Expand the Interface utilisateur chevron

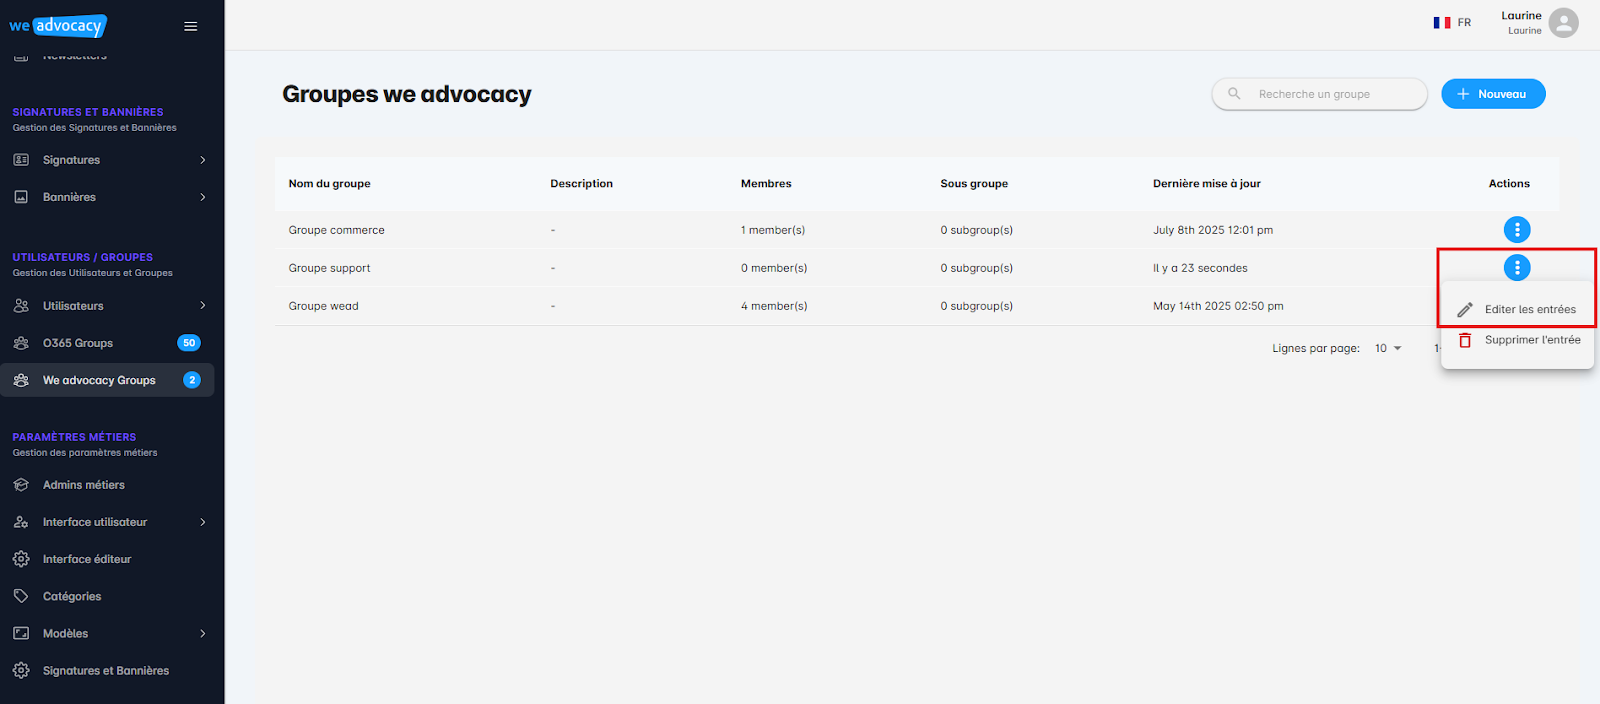tap(203, 522)
